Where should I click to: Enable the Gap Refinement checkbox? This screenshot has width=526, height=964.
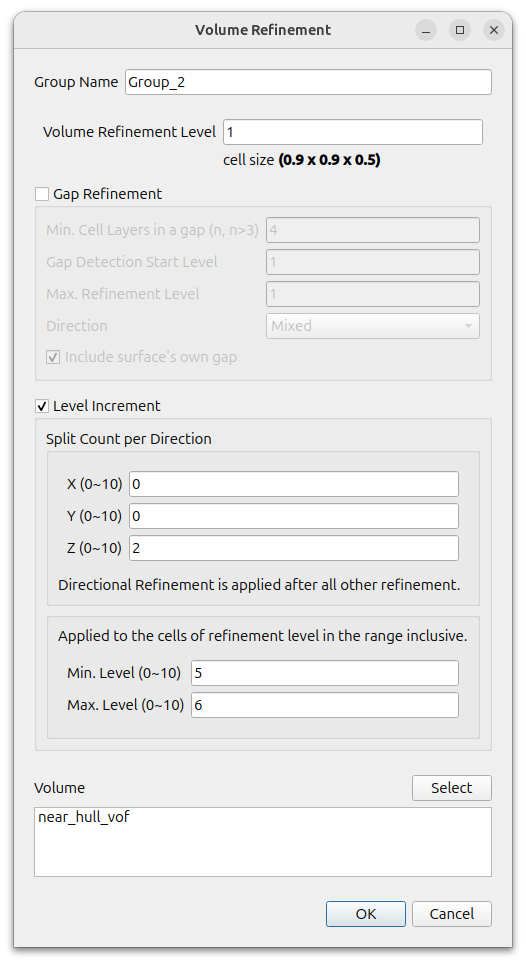point(42,194)
